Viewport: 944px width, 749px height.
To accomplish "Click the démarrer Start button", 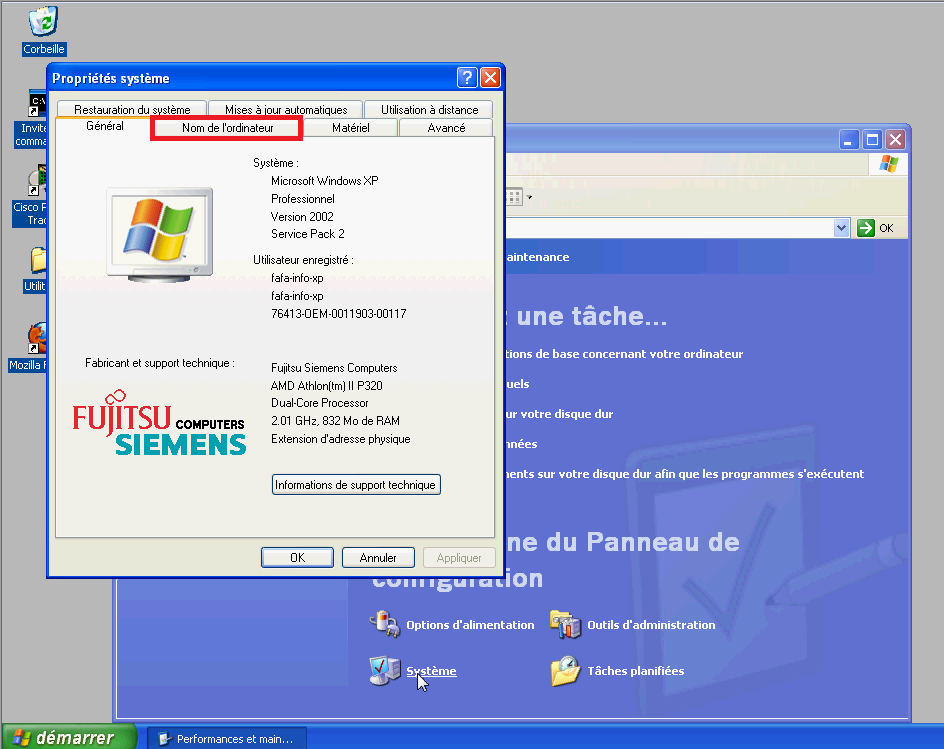I will (69, 738).
